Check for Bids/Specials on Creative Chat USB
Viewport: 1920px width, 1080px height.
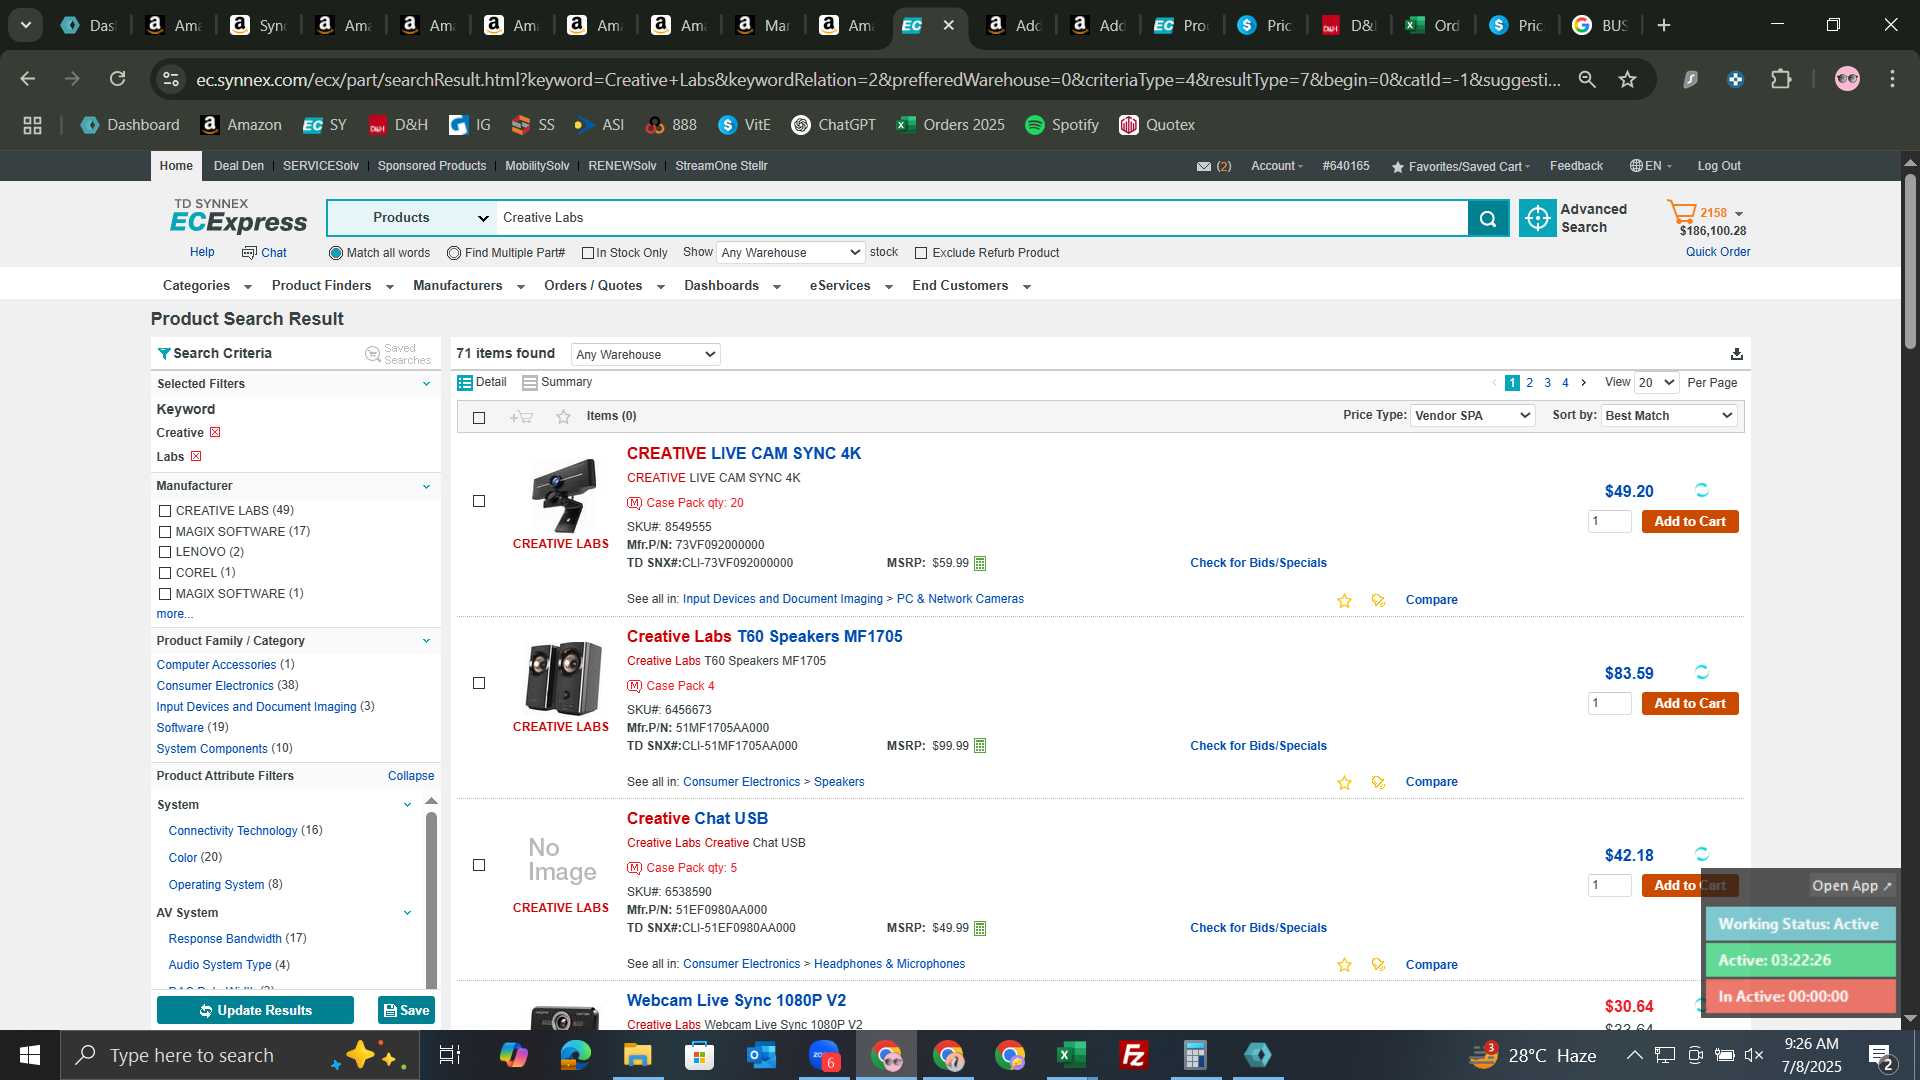tap(1258, 928)
